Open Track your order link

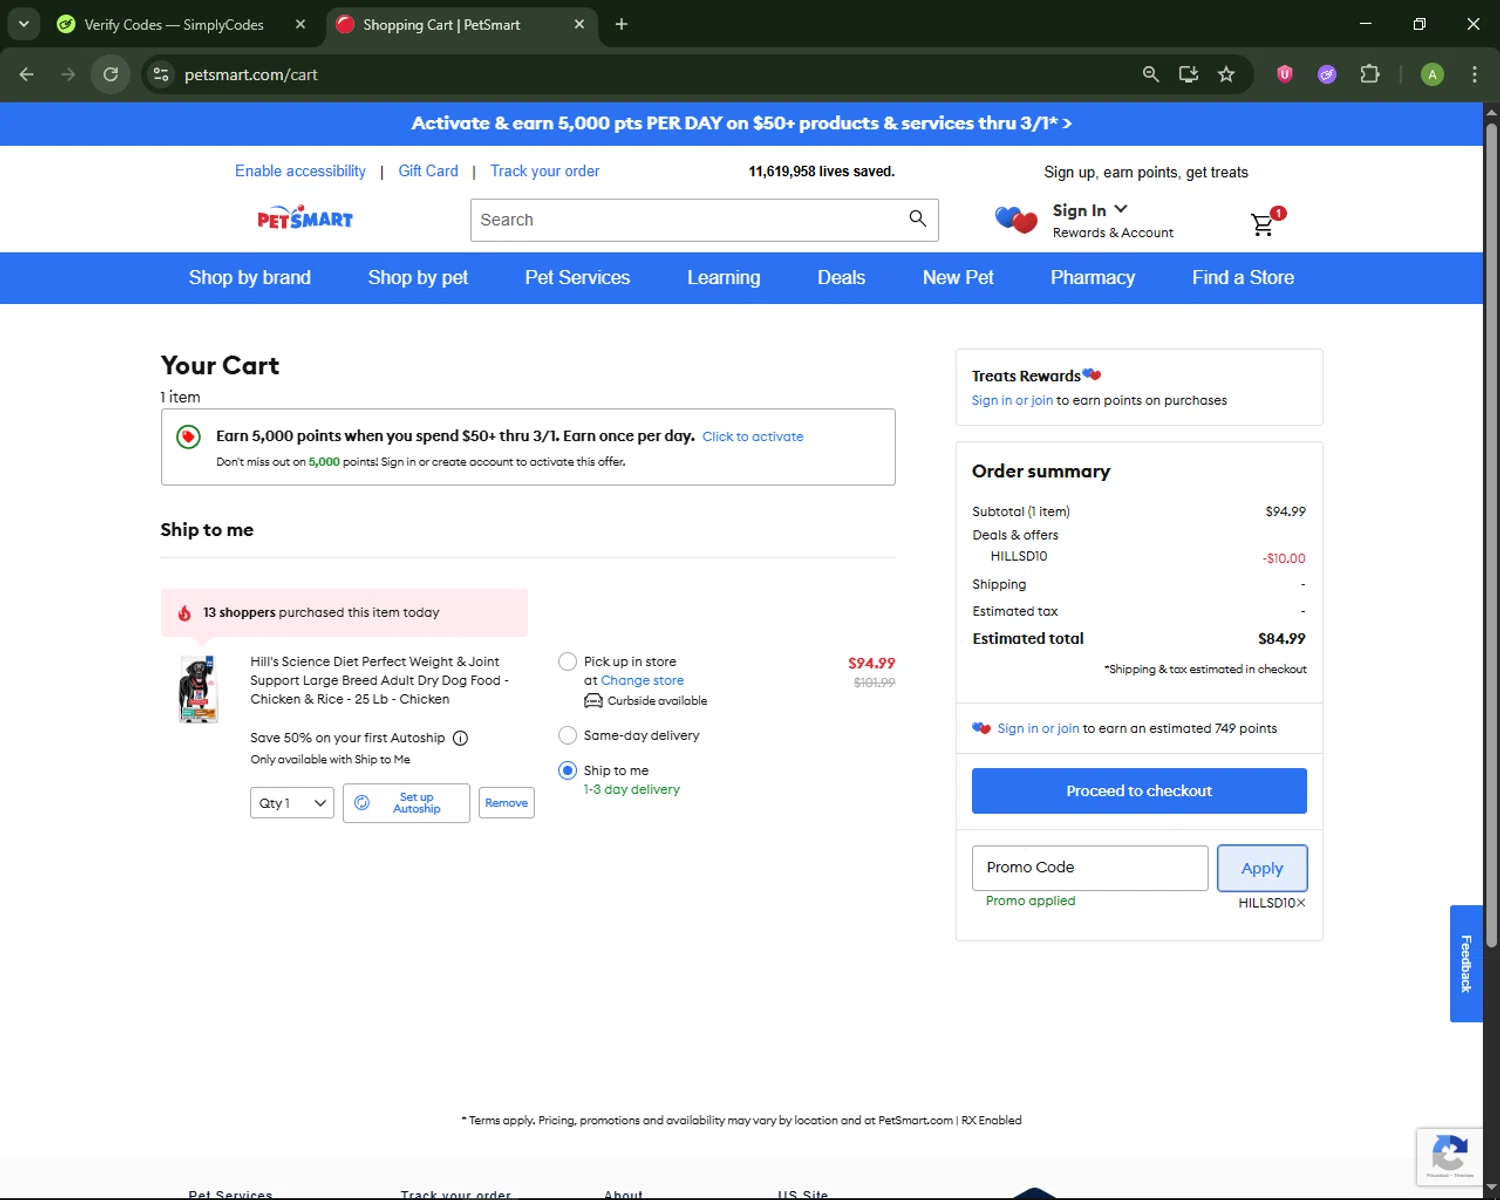click(545, 171)
